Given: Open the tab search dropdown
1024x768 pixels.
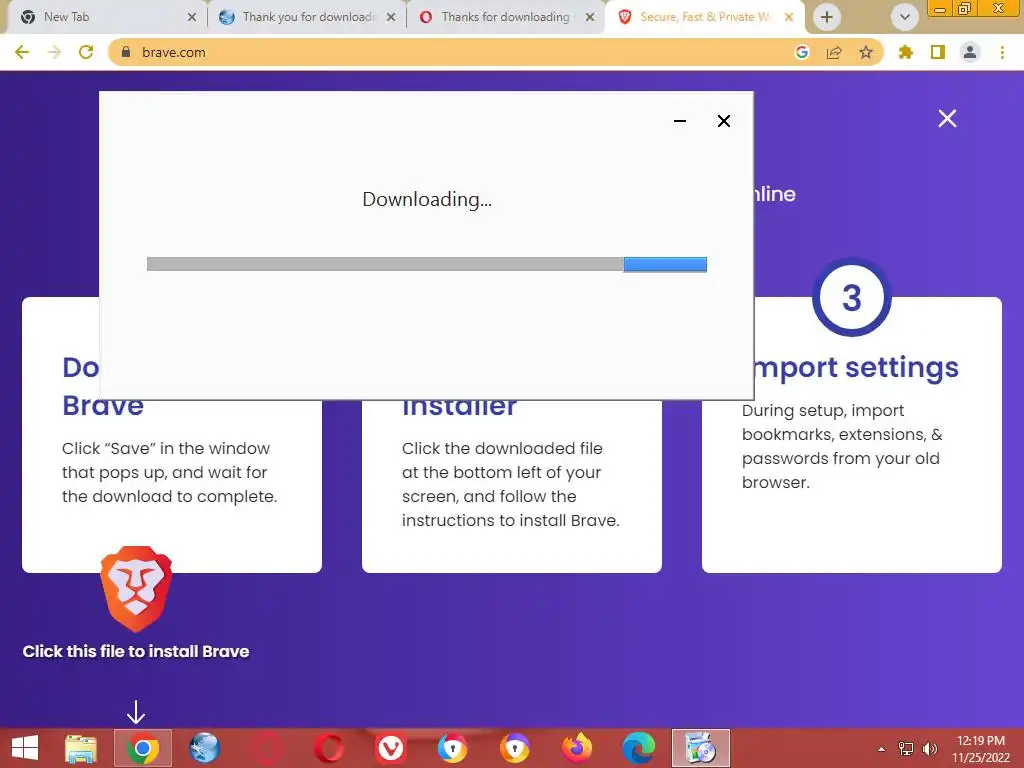Looking at the screenshot, I should [x=904, y=17].
